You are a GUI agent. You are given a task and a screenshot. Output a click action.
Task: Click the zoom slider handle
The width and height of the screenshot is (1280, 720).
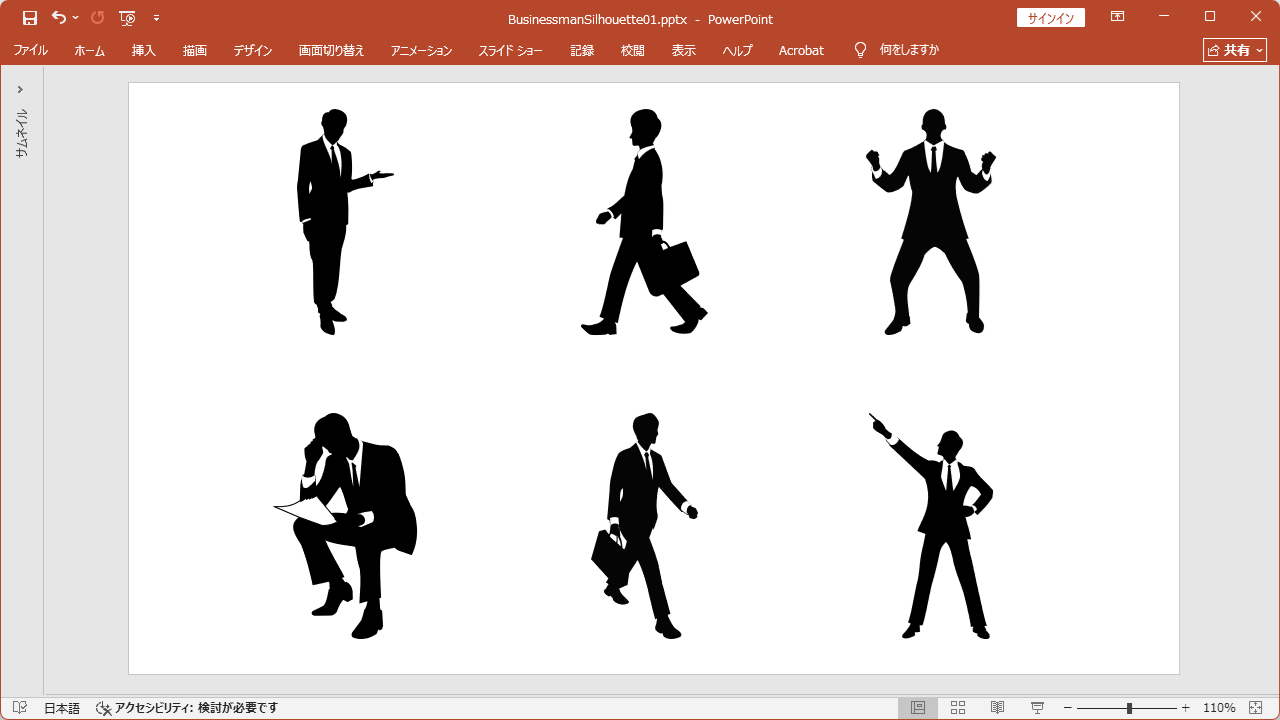[x=1129, y=708]
